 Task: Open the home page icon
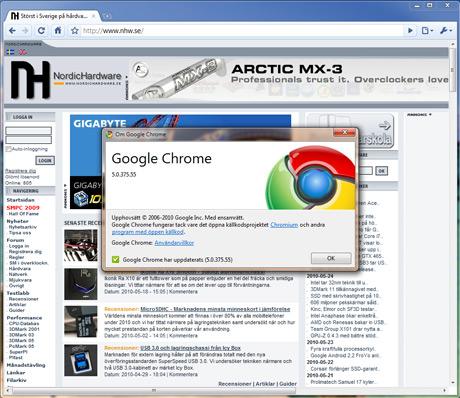pyautogui.click(x=58, y=30)
